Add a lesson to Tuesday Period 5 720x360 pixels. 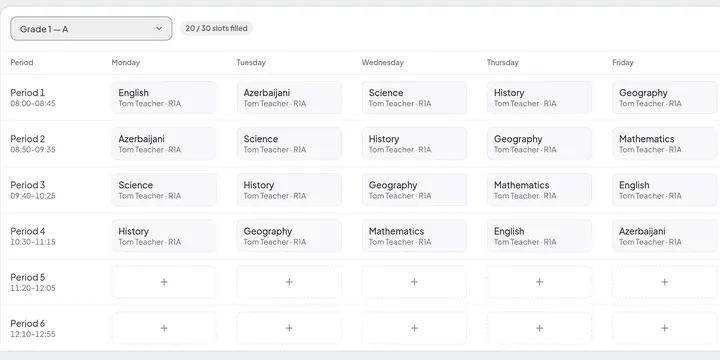tap(289, 282)
